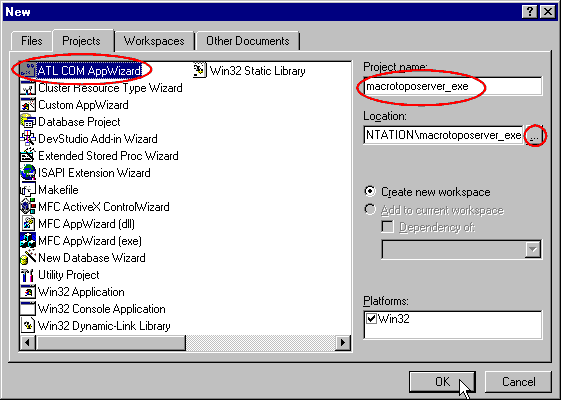Select the Win32 Static Library icon
This screenshot has height=400, width=561.
click(x=200, y=70)
